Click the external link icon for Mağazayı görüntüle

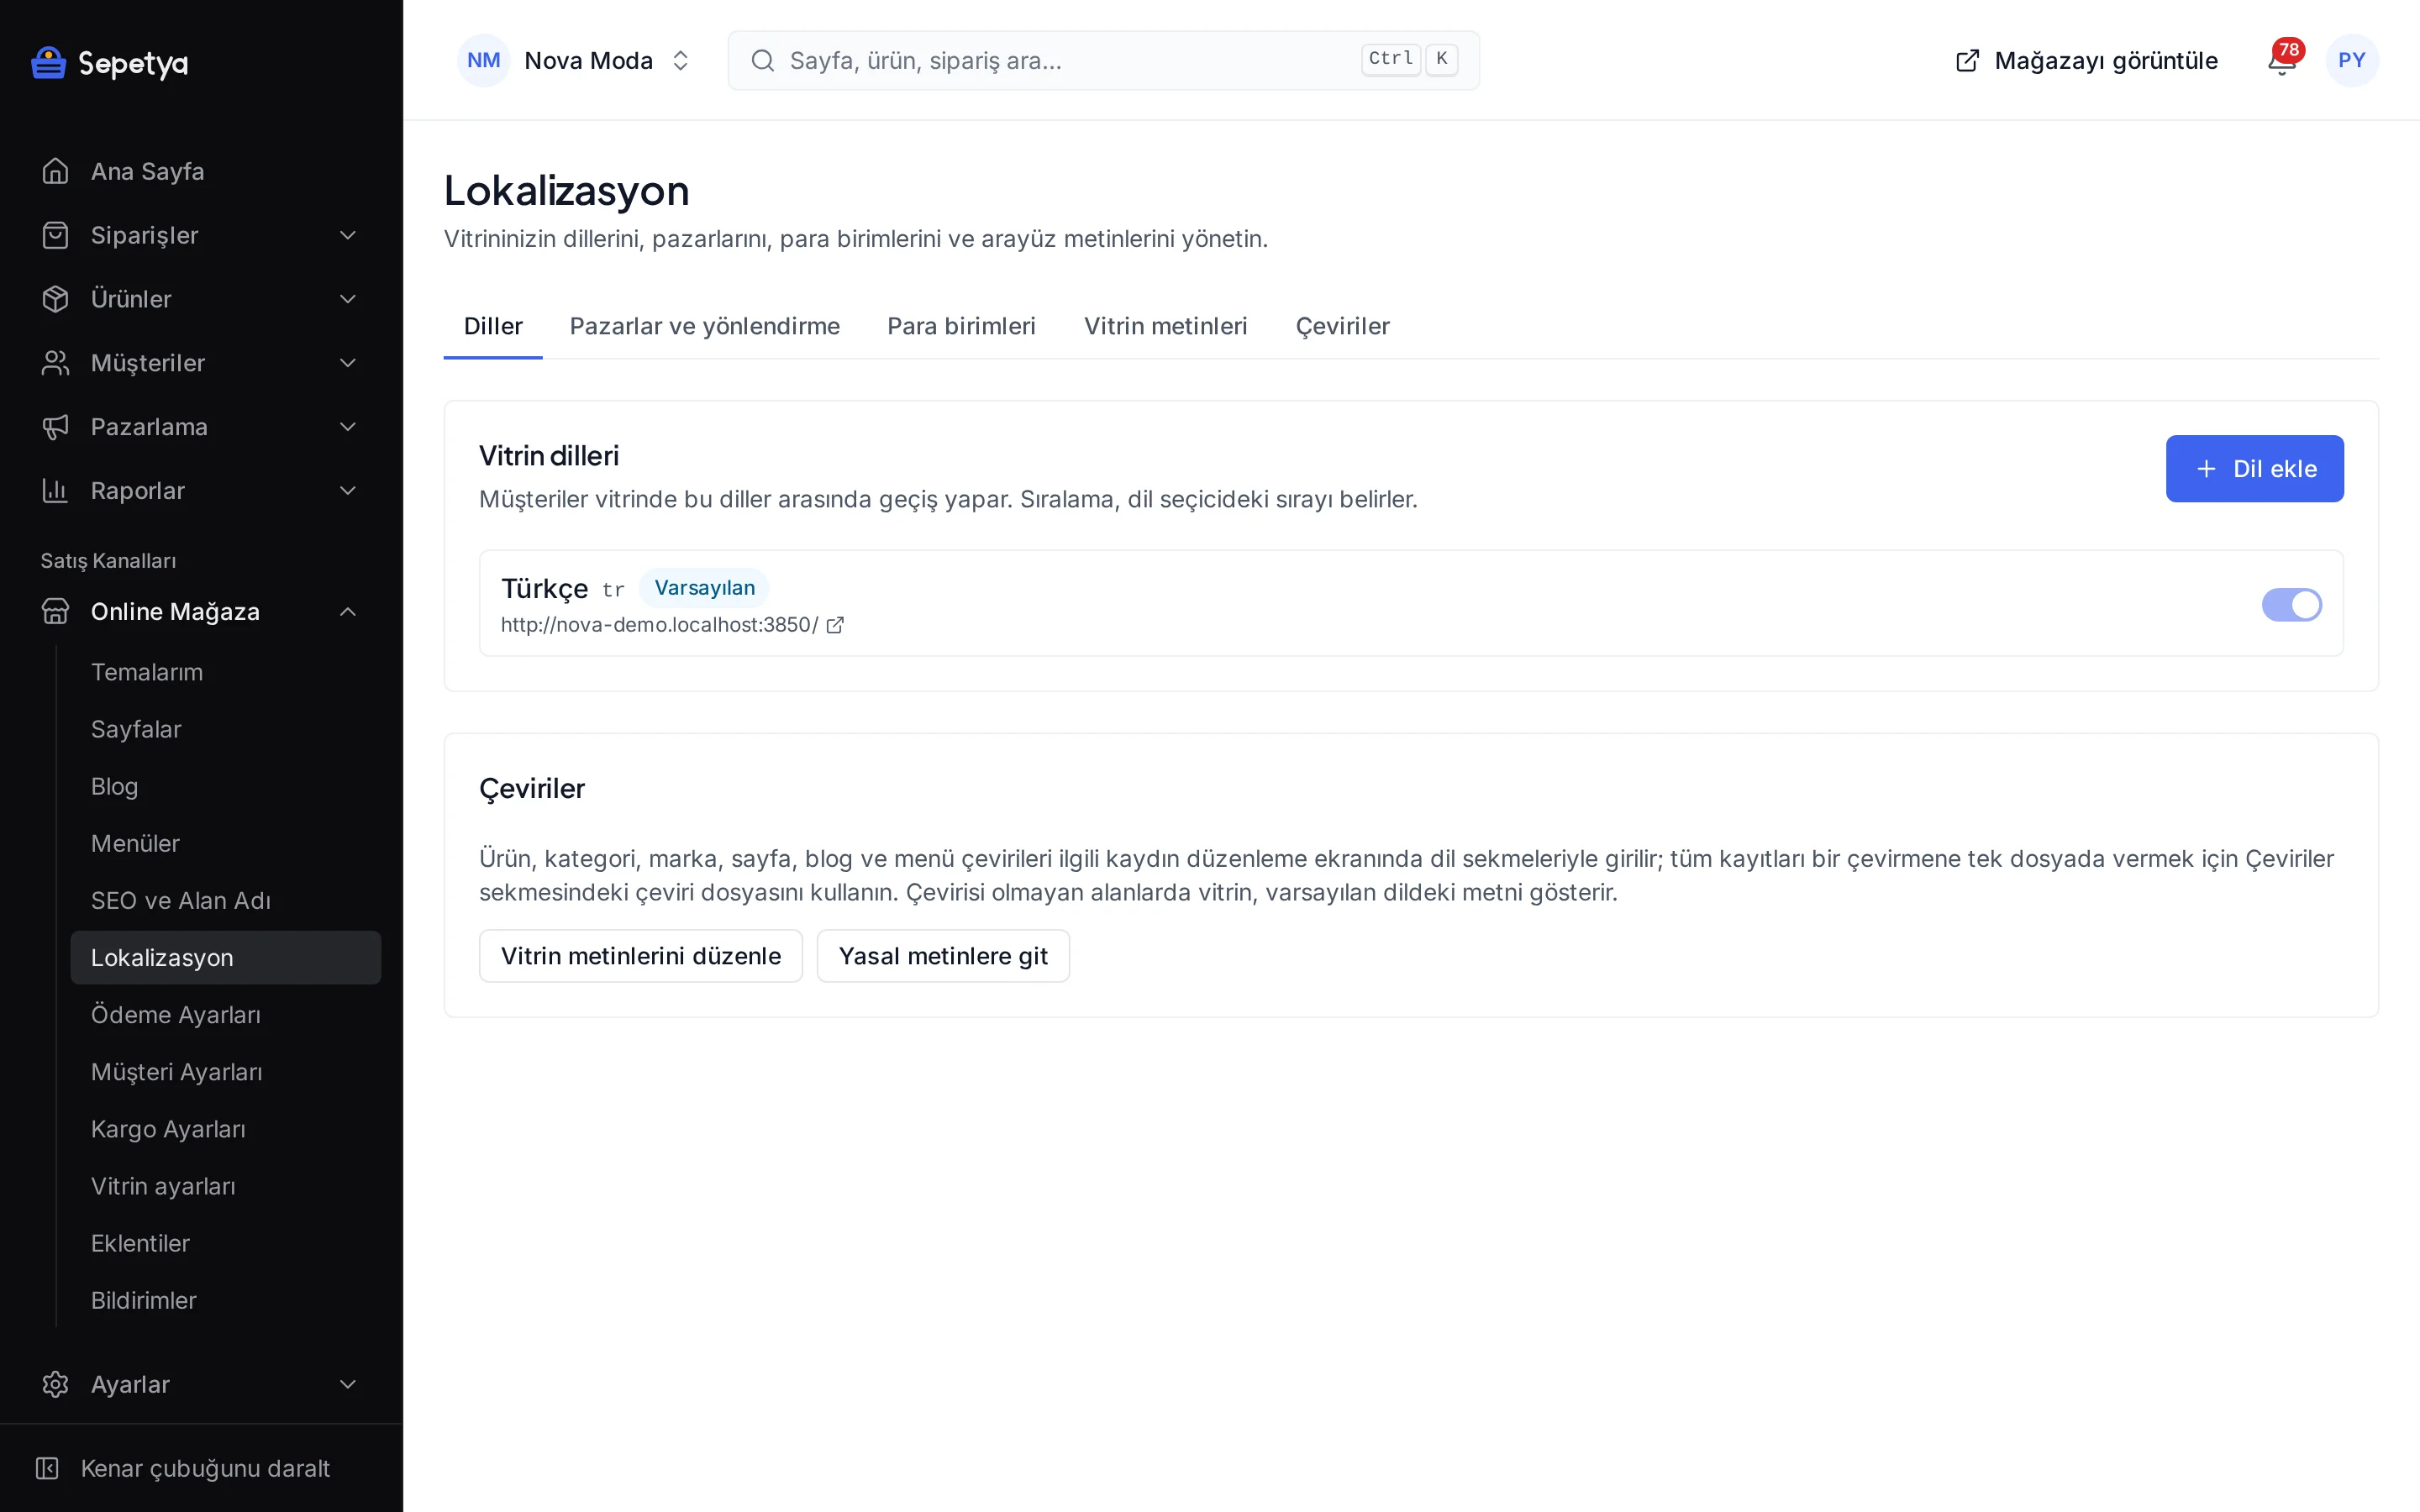[x=1967, y=61]
